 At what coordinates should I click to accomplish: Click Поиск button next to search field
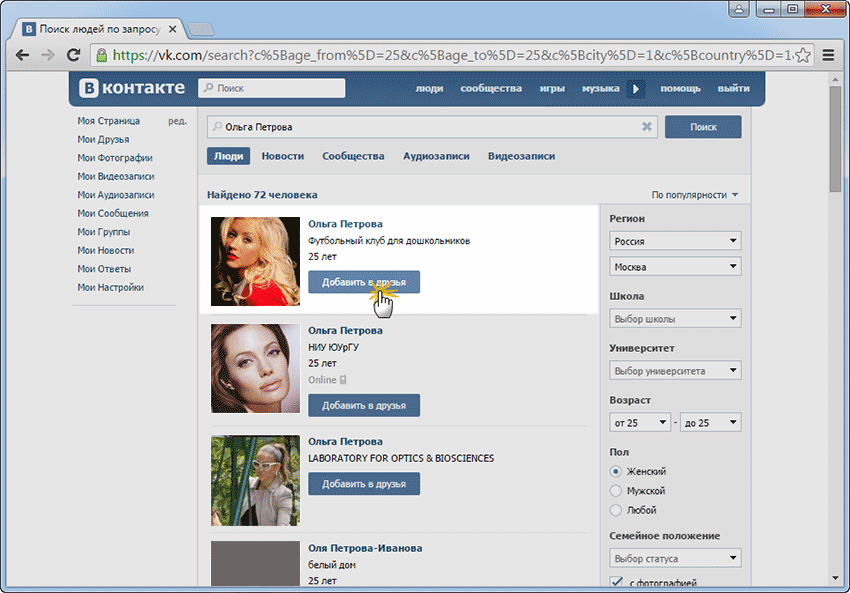(x=703, y=127)
